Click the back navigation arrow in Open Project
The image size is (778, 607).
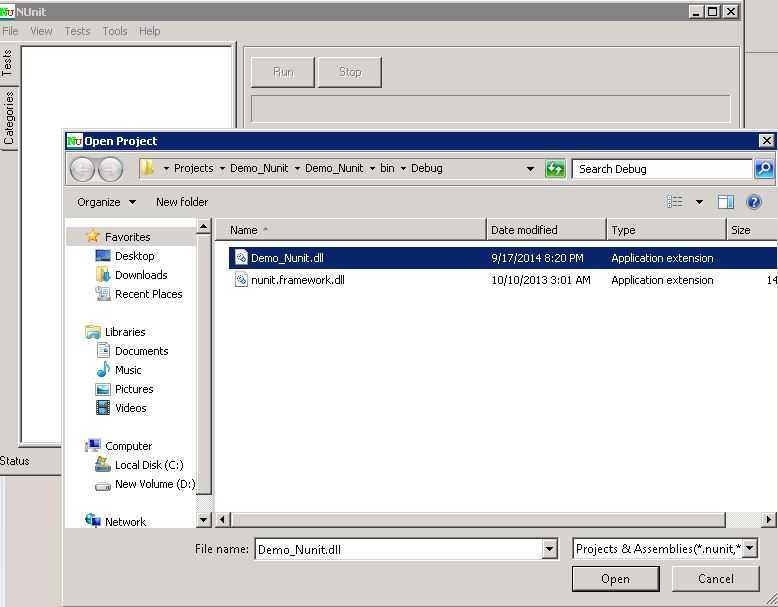coord(82,169)
